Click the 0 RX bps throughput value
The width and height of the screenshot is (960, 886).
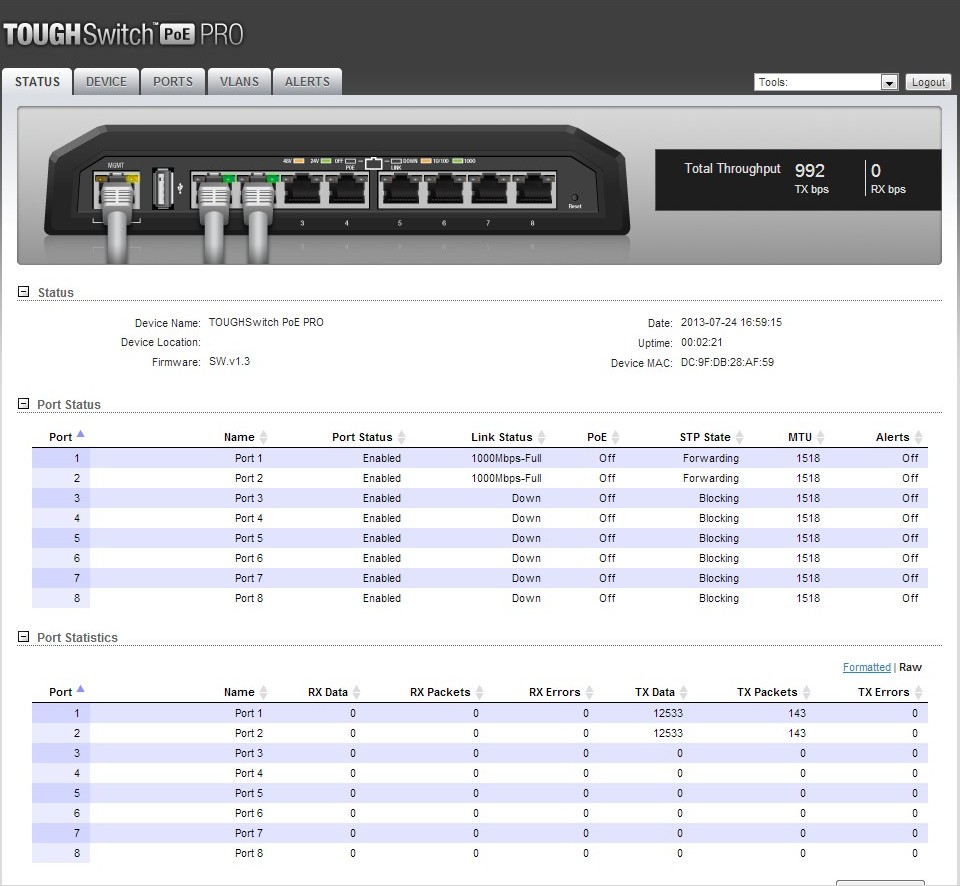876,170
